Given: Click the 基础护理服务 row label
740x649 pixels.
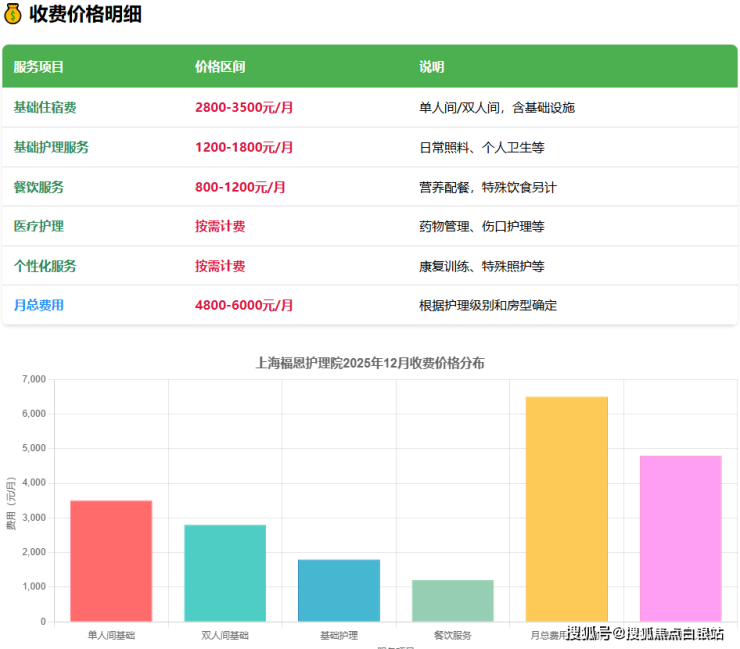Looking at the screenshot, I should click(x=51, y=147).
